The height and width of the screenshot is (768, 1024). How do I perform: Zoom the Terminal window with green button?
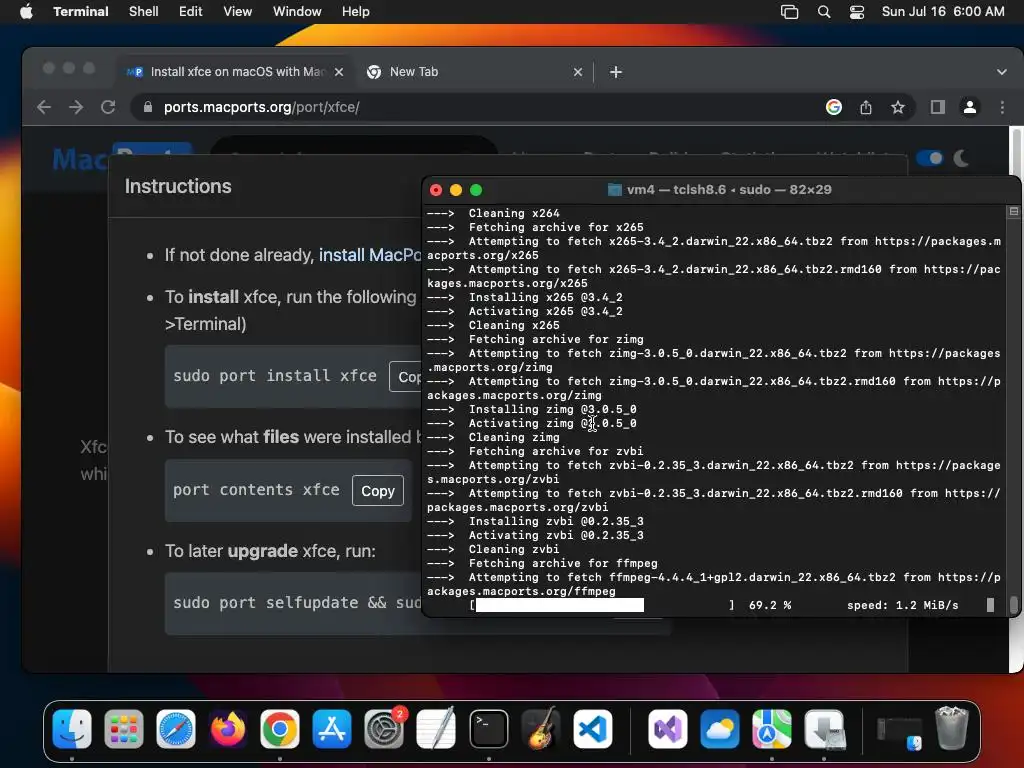(x=476, y=190)
